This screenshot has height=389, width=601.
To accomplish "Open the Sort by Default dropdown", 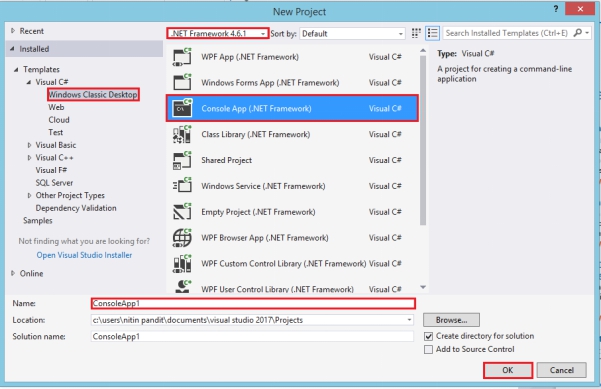I will tap(352, 34).
